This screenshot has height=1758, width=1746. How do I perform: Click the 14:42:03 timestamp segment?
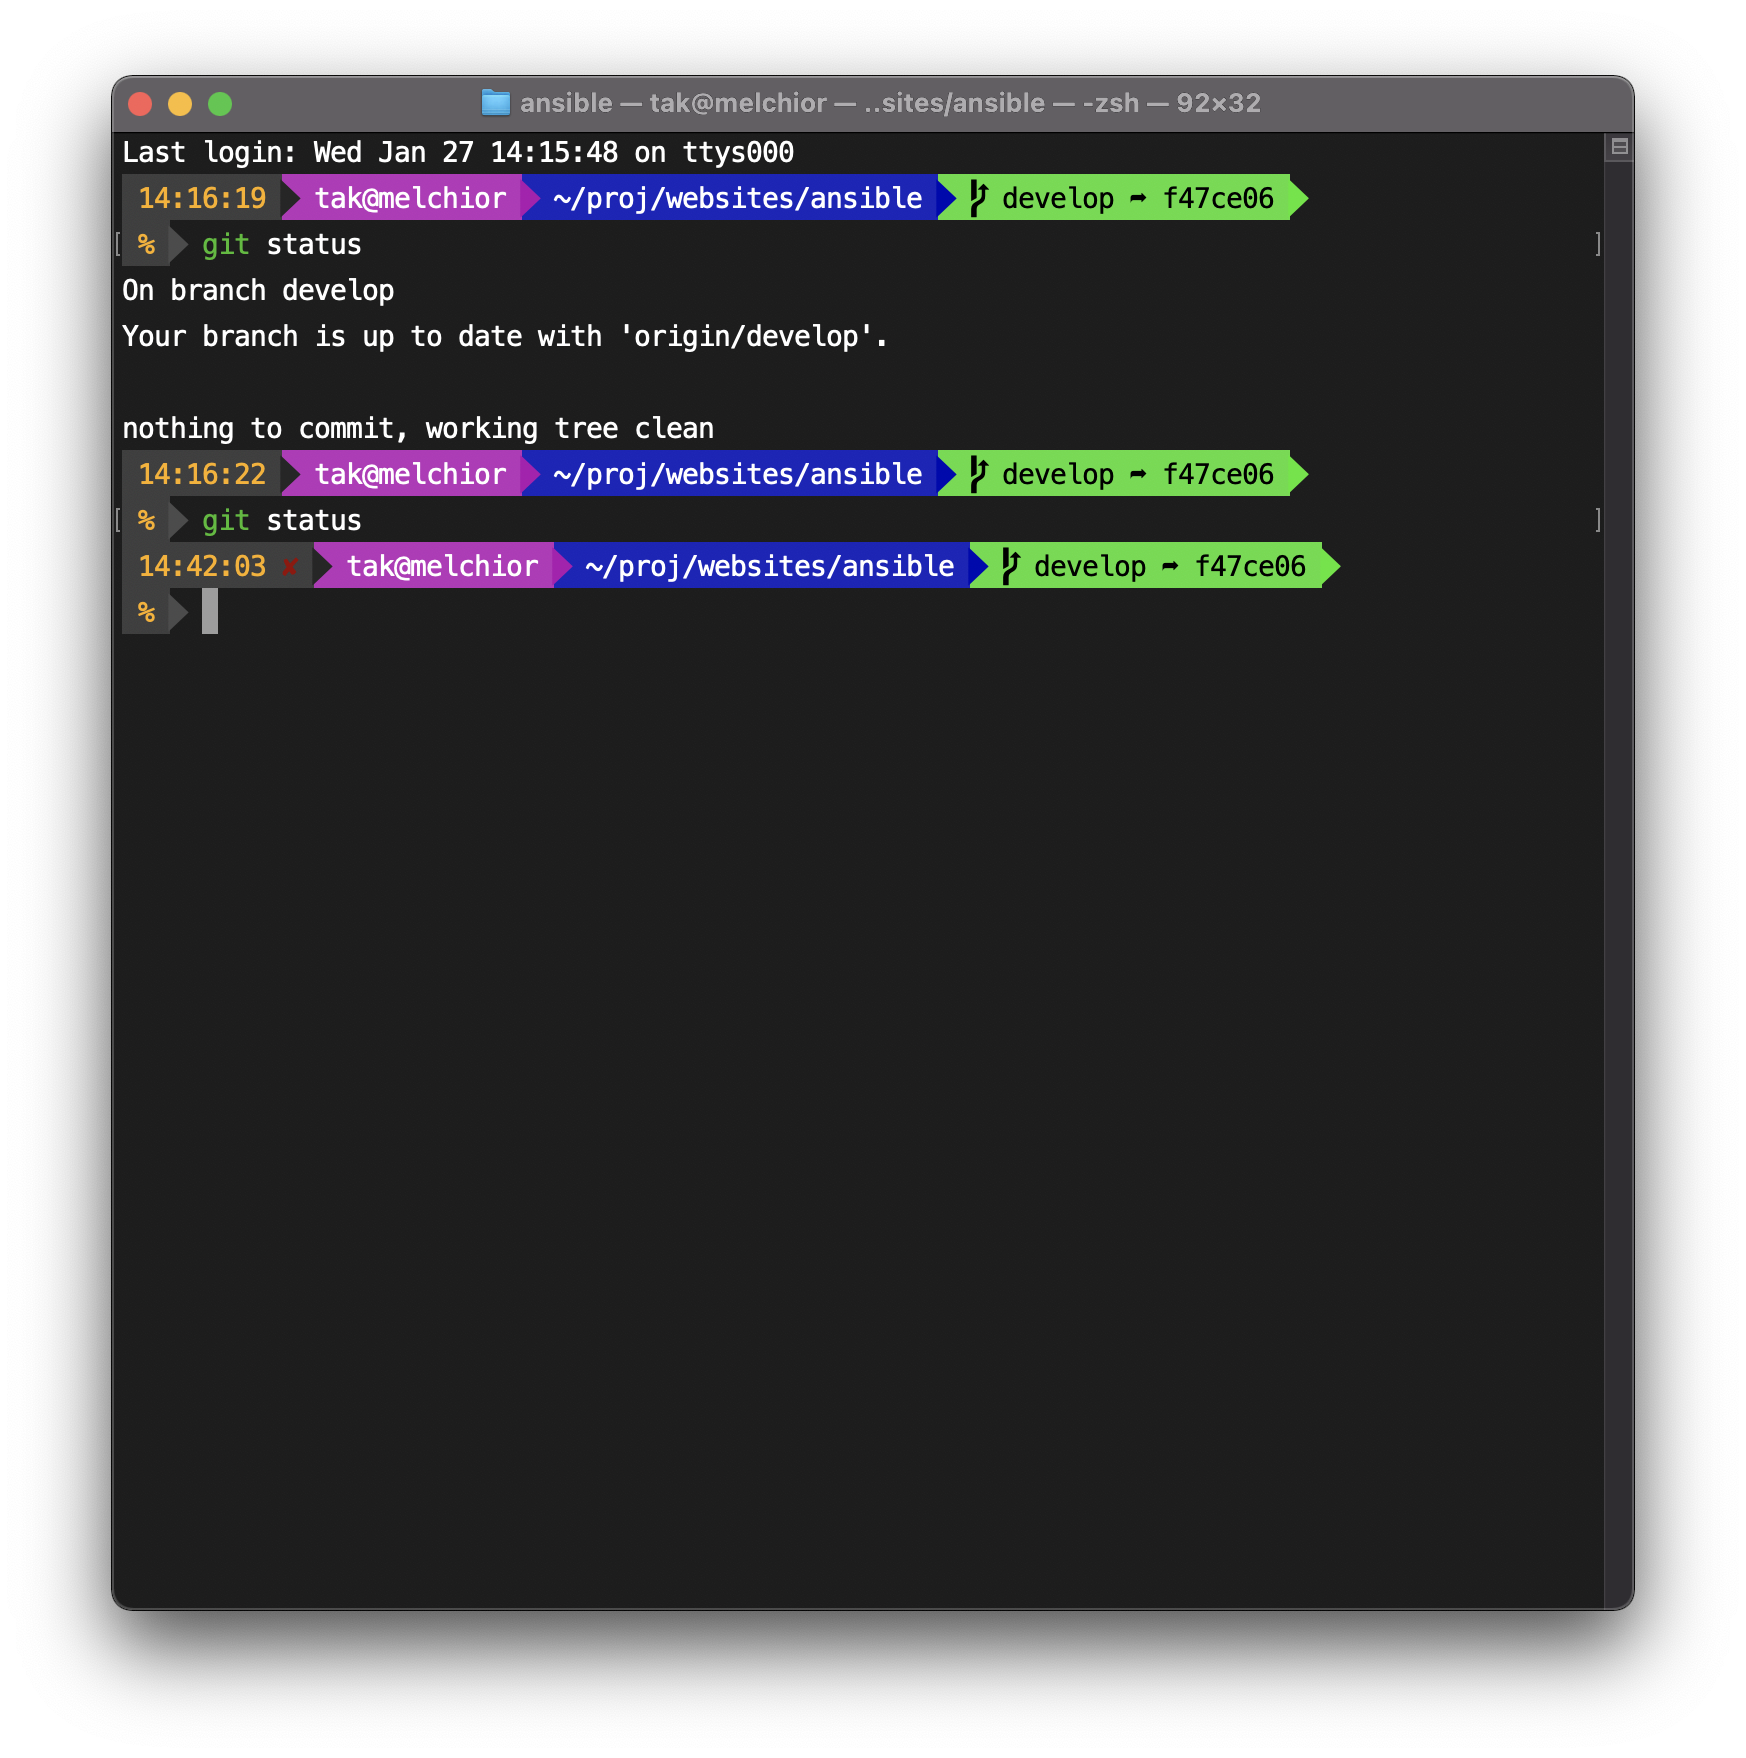(x=202, y=566)
